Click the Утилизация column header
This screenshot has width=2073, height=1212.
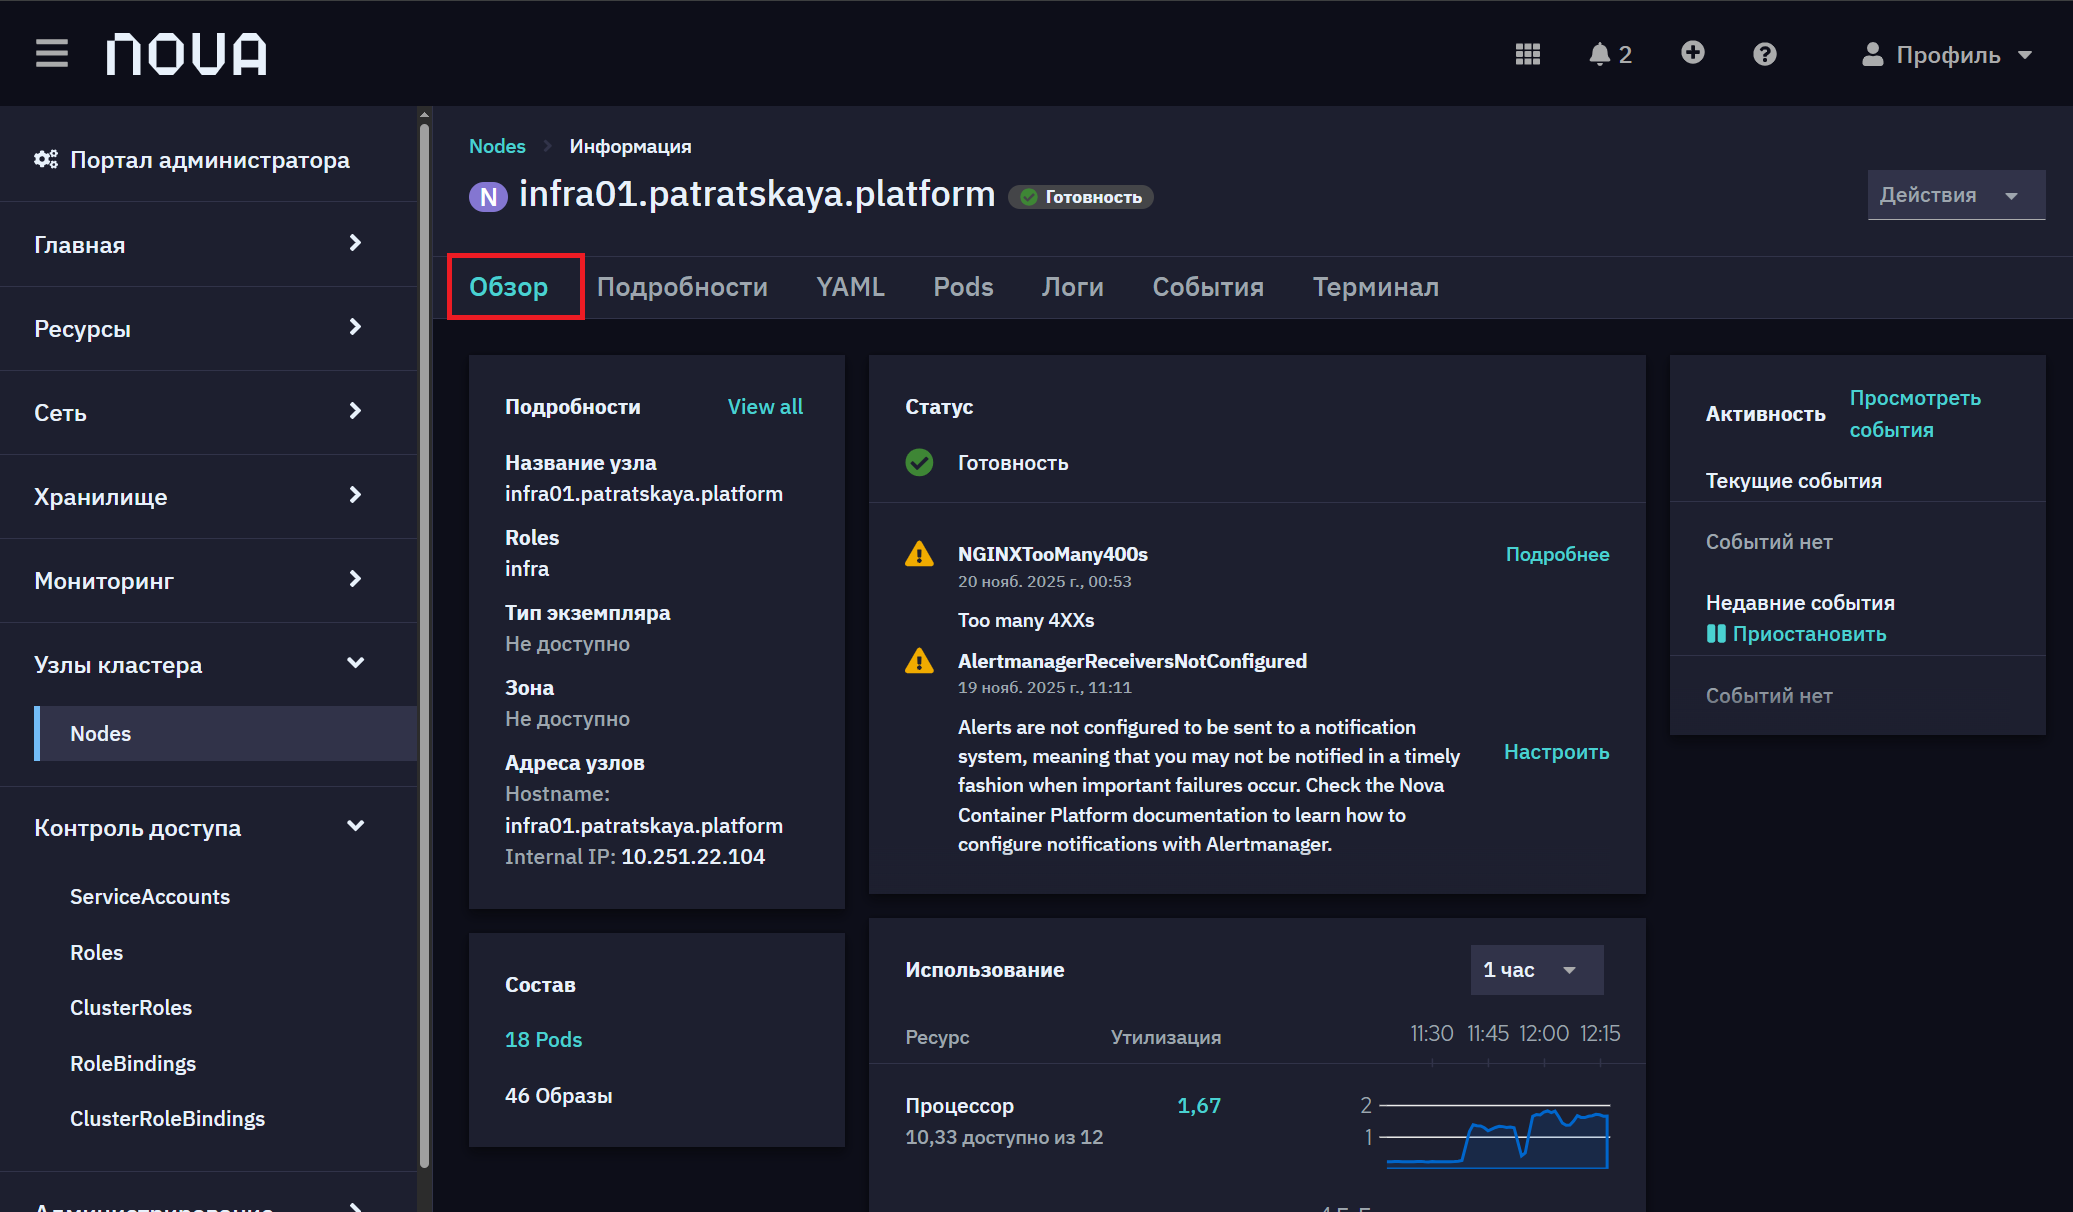[x=1165, y=1037]
